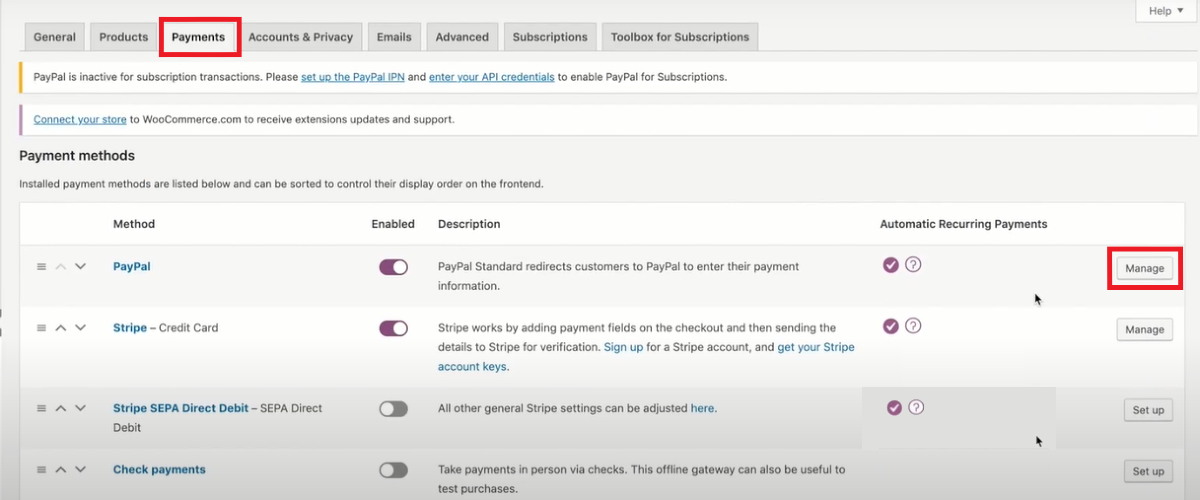This screenshot has height=500, width=1200.
Task: Click Stripe recurring payments checkmark icon
Action: point(890,326)
